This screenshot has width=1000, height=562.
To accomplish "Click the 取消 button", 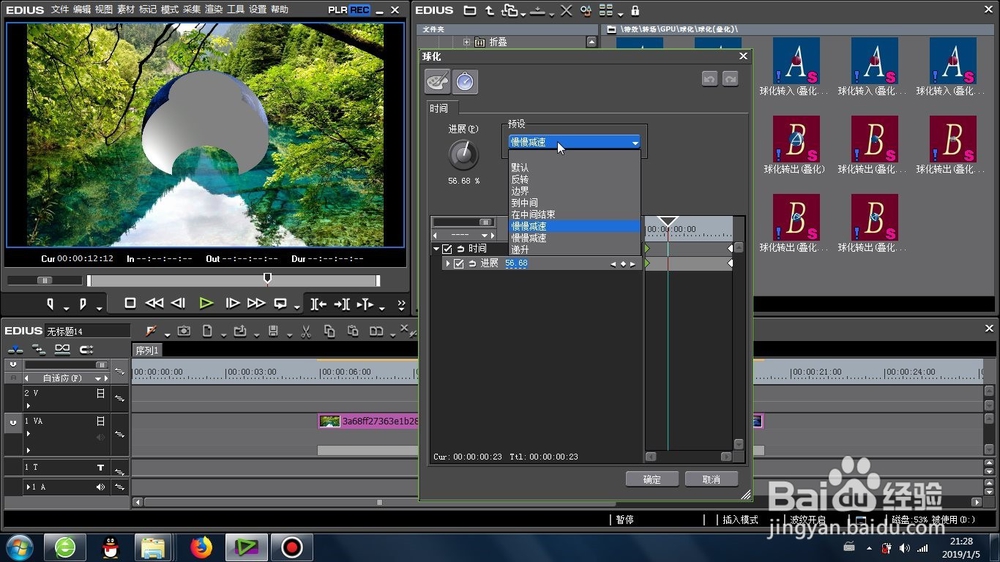I will tap(711, 479).
